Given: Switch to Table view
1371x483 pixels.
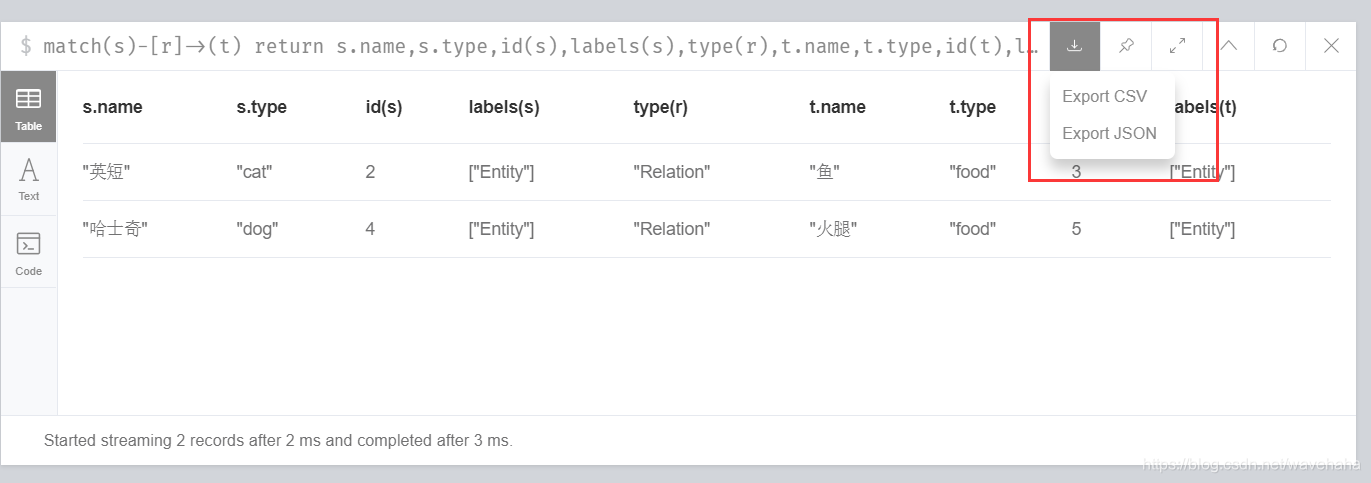Looking at the screenshot, I should [x=29, y=108].
